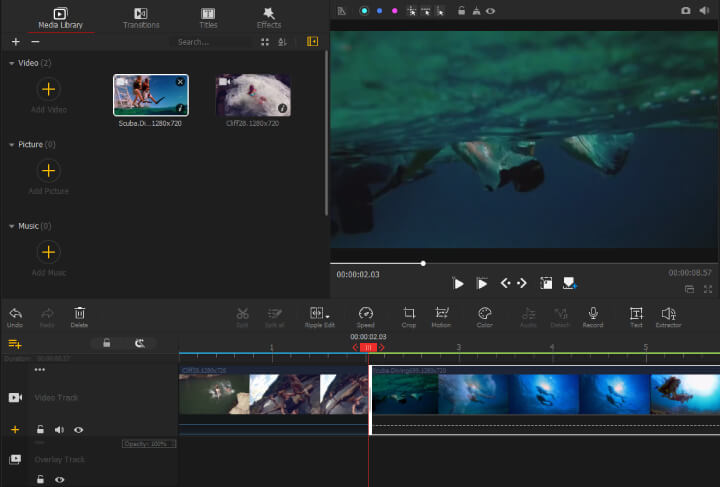Start voice Record with microphone icon
The image size is (720, 487).
pyautogui.click(x=593, y=315)
